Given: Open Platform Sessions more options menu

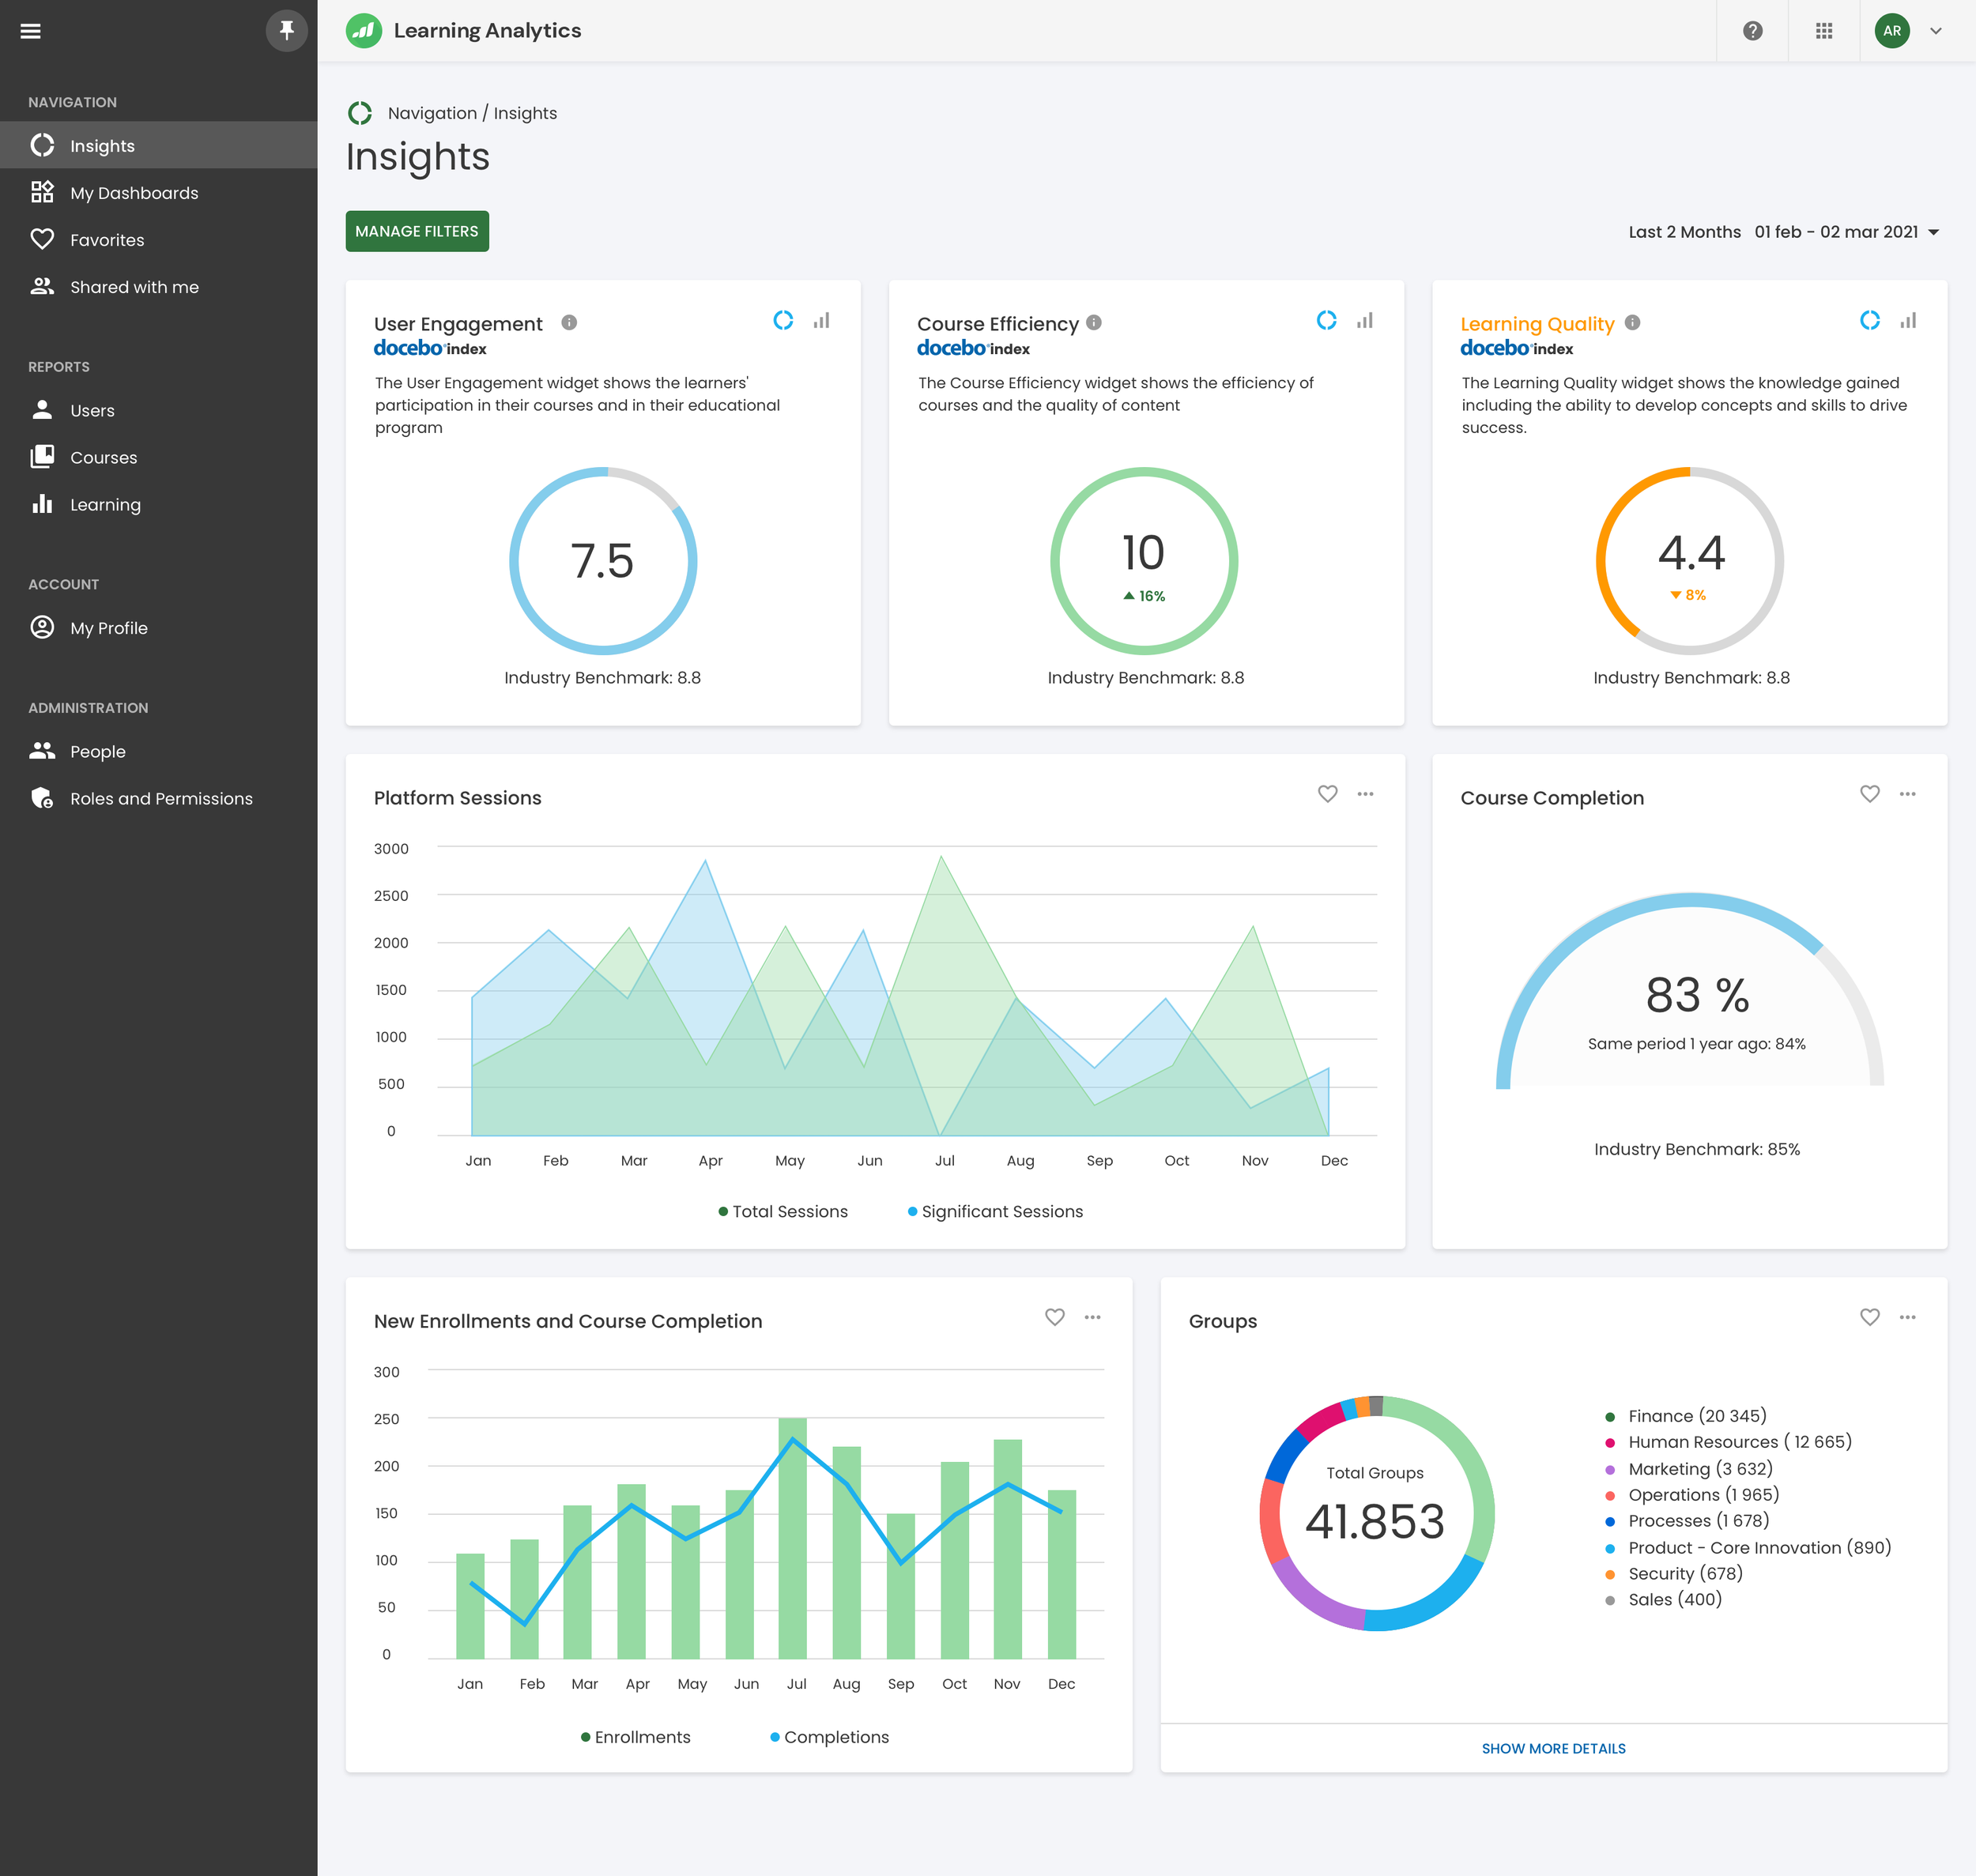Looking at the screenshot, I should pyautogui.click(x=1365, y=794).
